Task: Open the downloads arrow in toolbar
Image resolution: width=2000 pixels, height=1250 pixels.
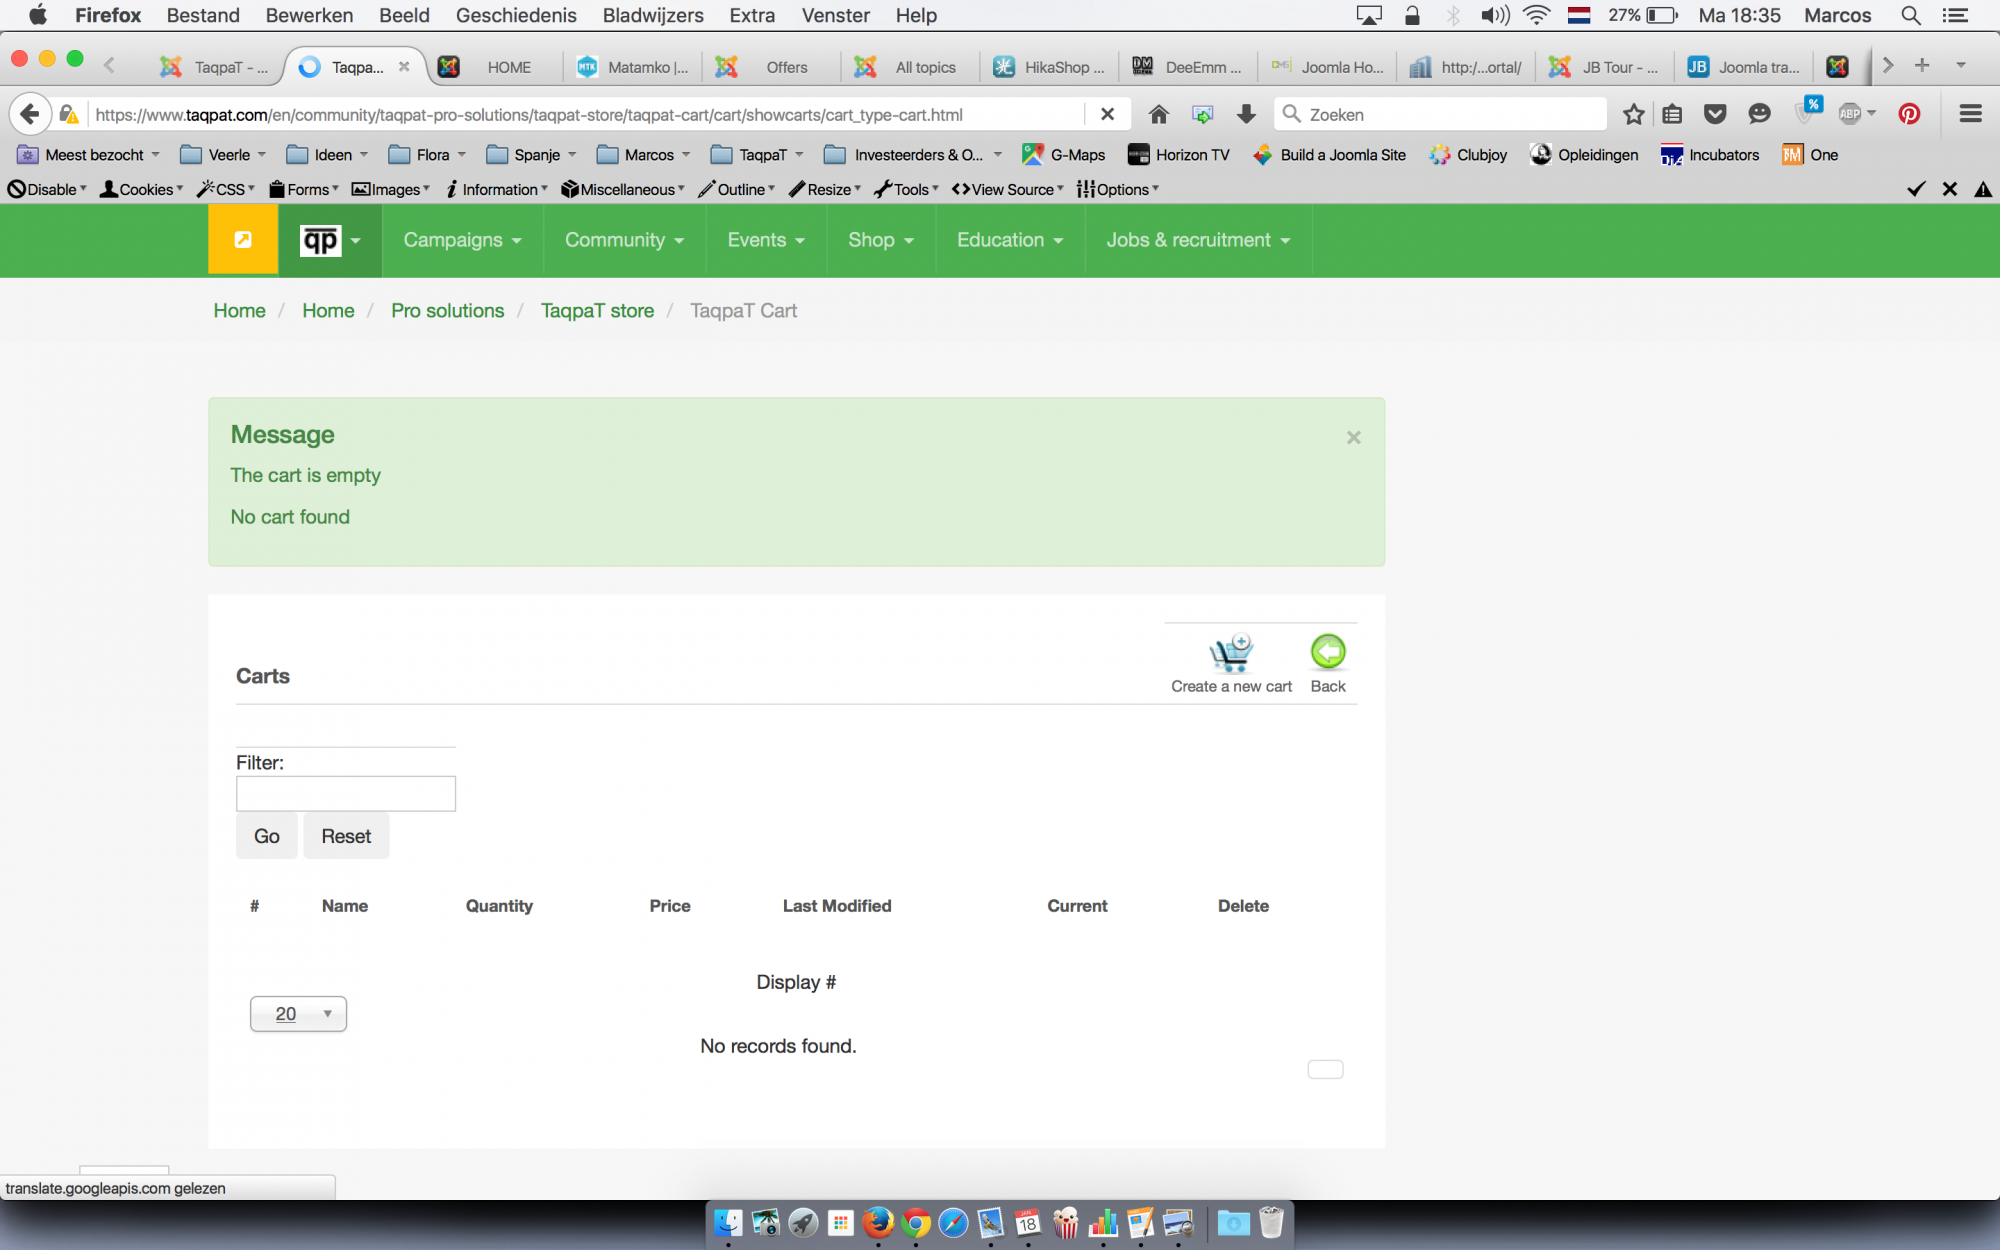Action: coord(1246,114)
